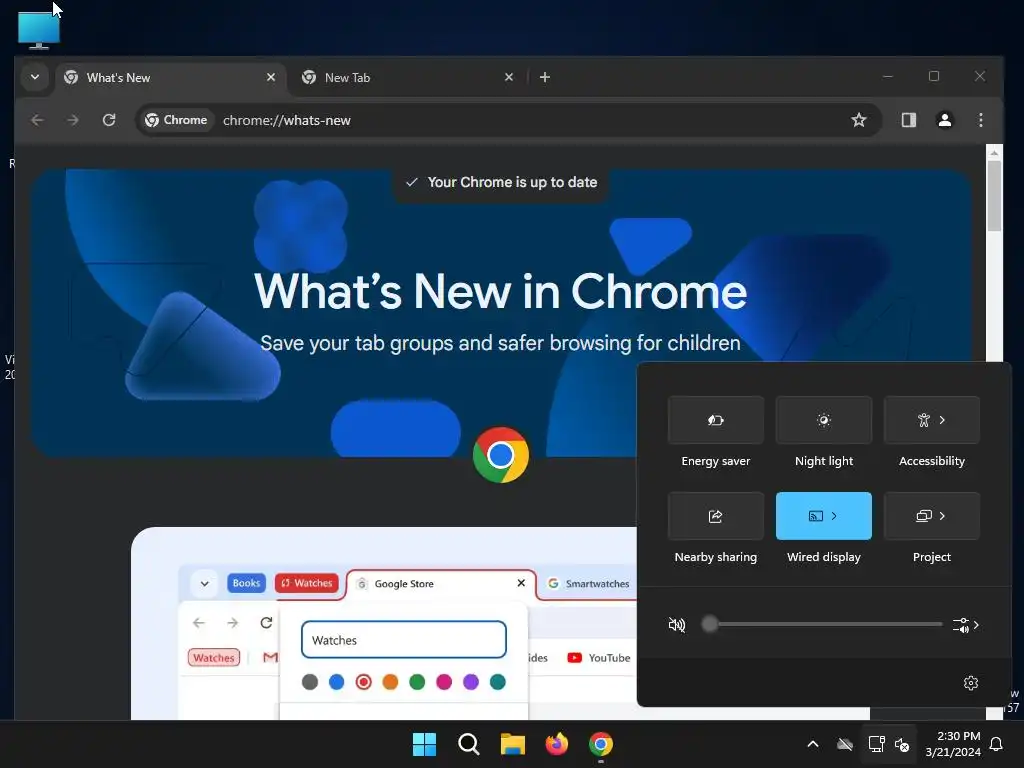
Task: Switch to the What's New tab
Action: click(x=170, y=78)
